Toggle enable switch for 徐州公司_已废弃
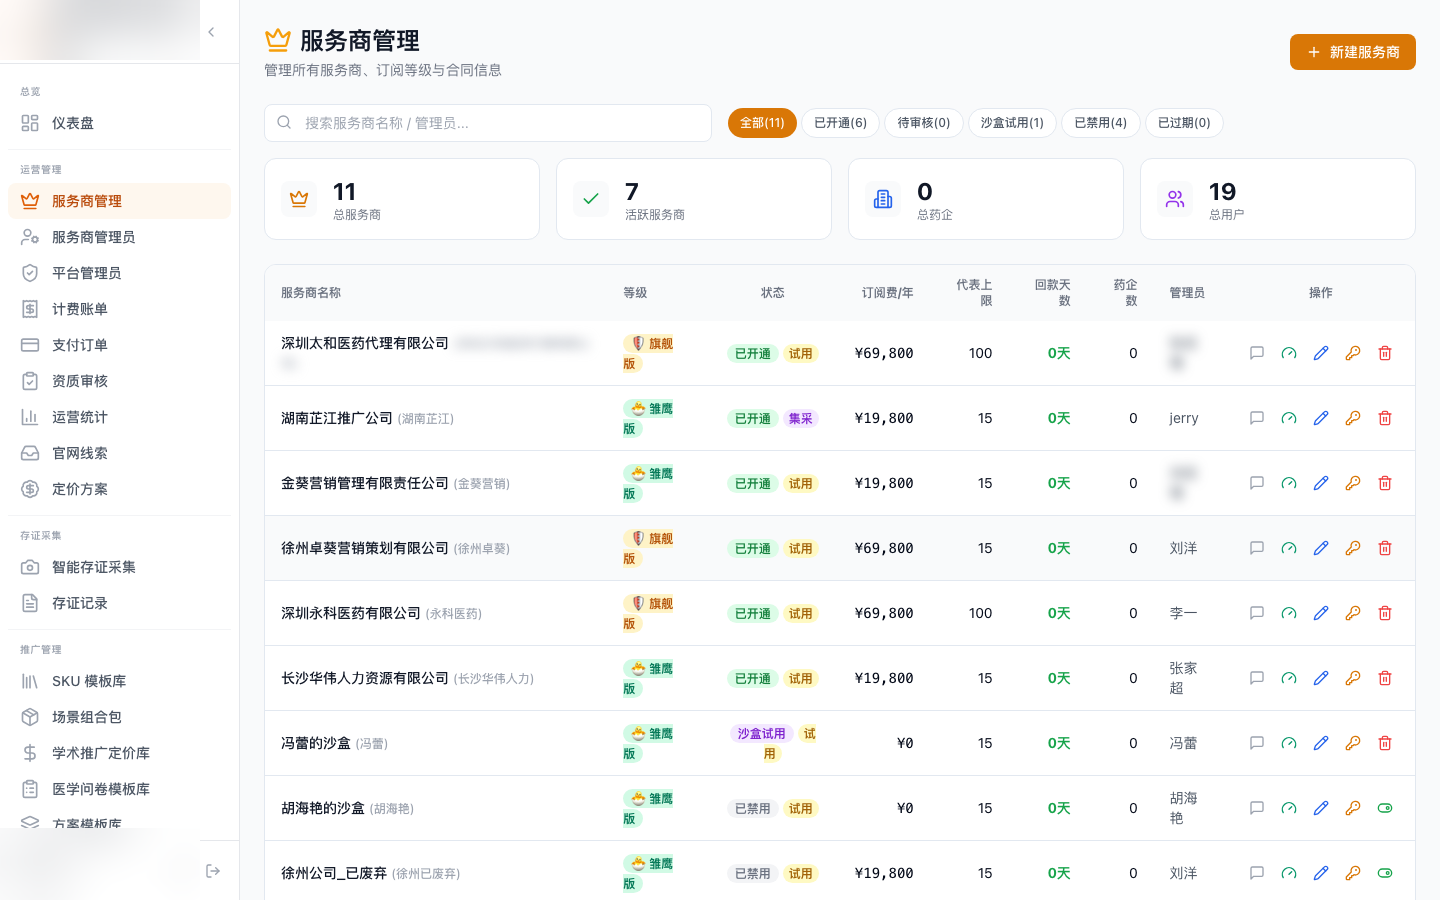1440x900 pixels. [1385, 873]
